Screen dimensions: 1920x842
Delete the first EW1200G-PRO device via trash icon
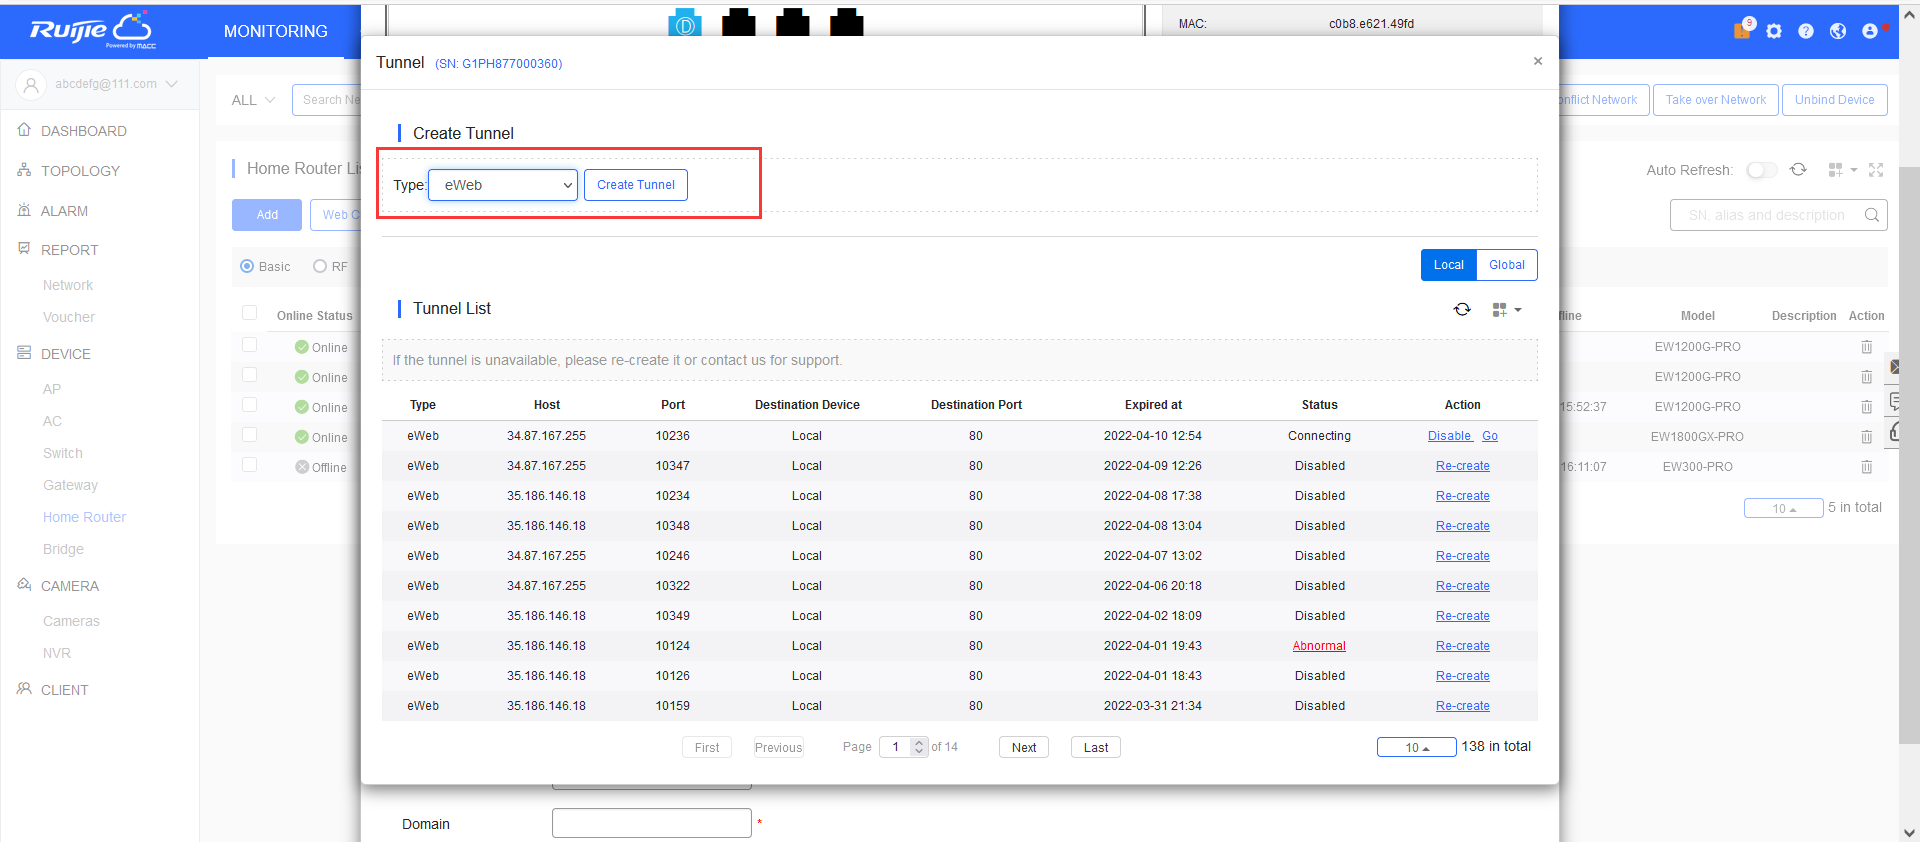click(1866, 347)
